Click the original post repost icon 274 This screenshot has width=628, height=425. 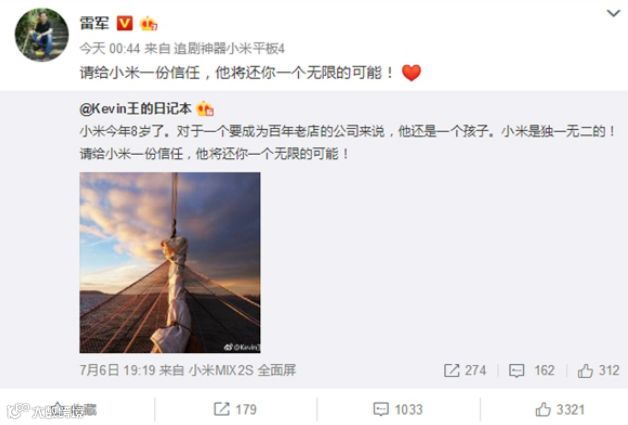click(465, 370)
